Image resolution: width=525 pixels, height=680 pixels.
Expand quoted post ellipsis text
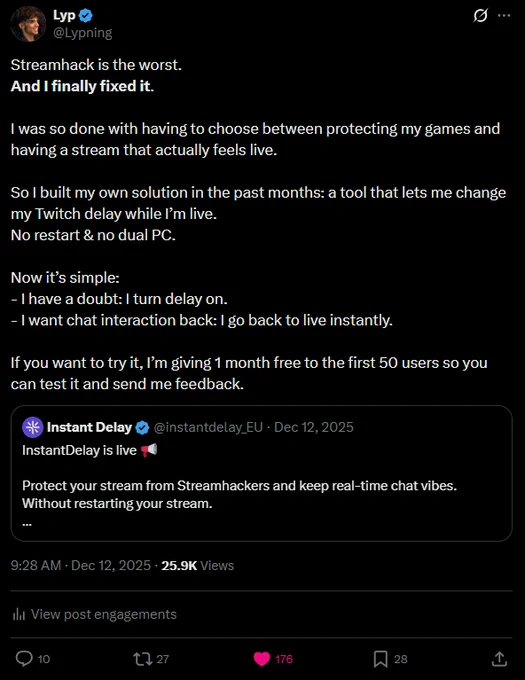click(27, 523)
